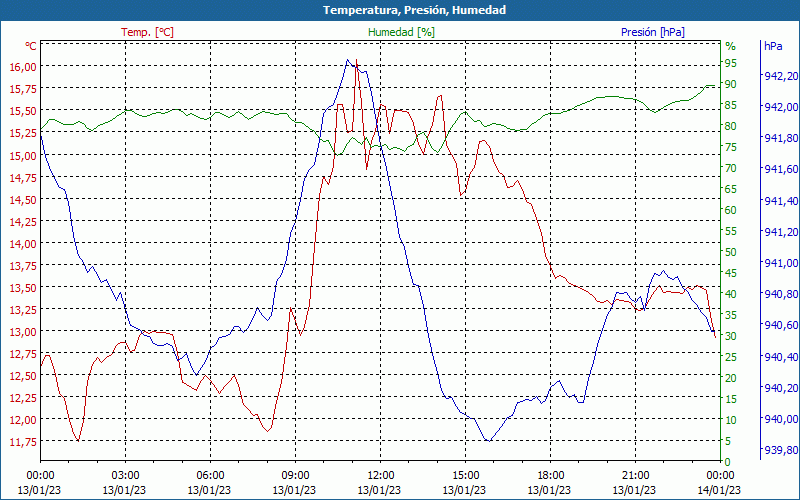Click 941,00 on the blue pressure axis
Image resolution: width=800 pixels, height=500 pixels.
tap(781, 263)
